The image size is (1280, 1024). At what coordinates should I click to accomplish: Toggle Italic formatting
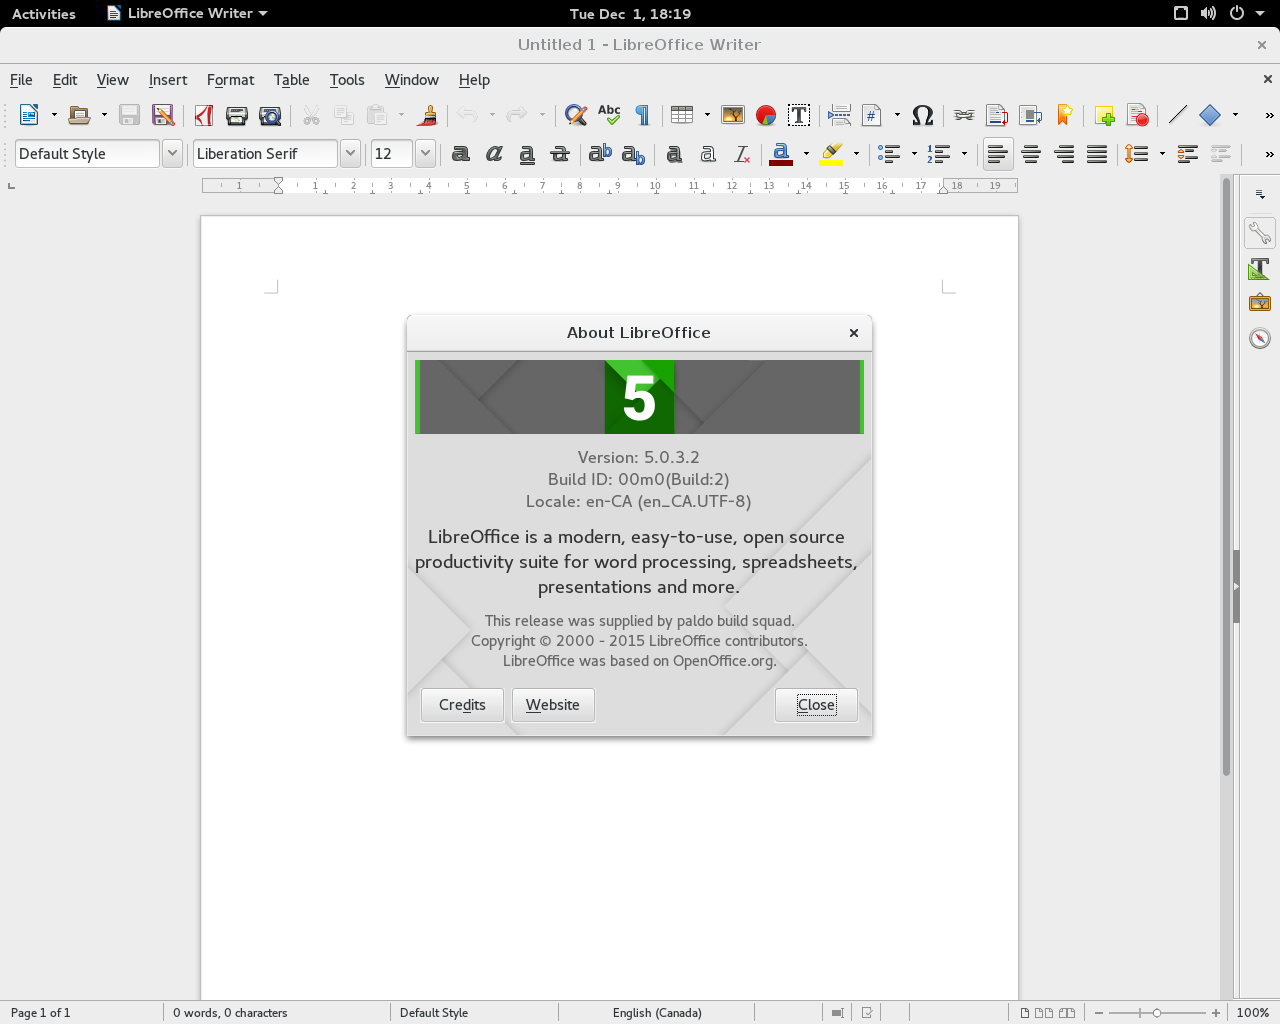[x=494, y=154]
